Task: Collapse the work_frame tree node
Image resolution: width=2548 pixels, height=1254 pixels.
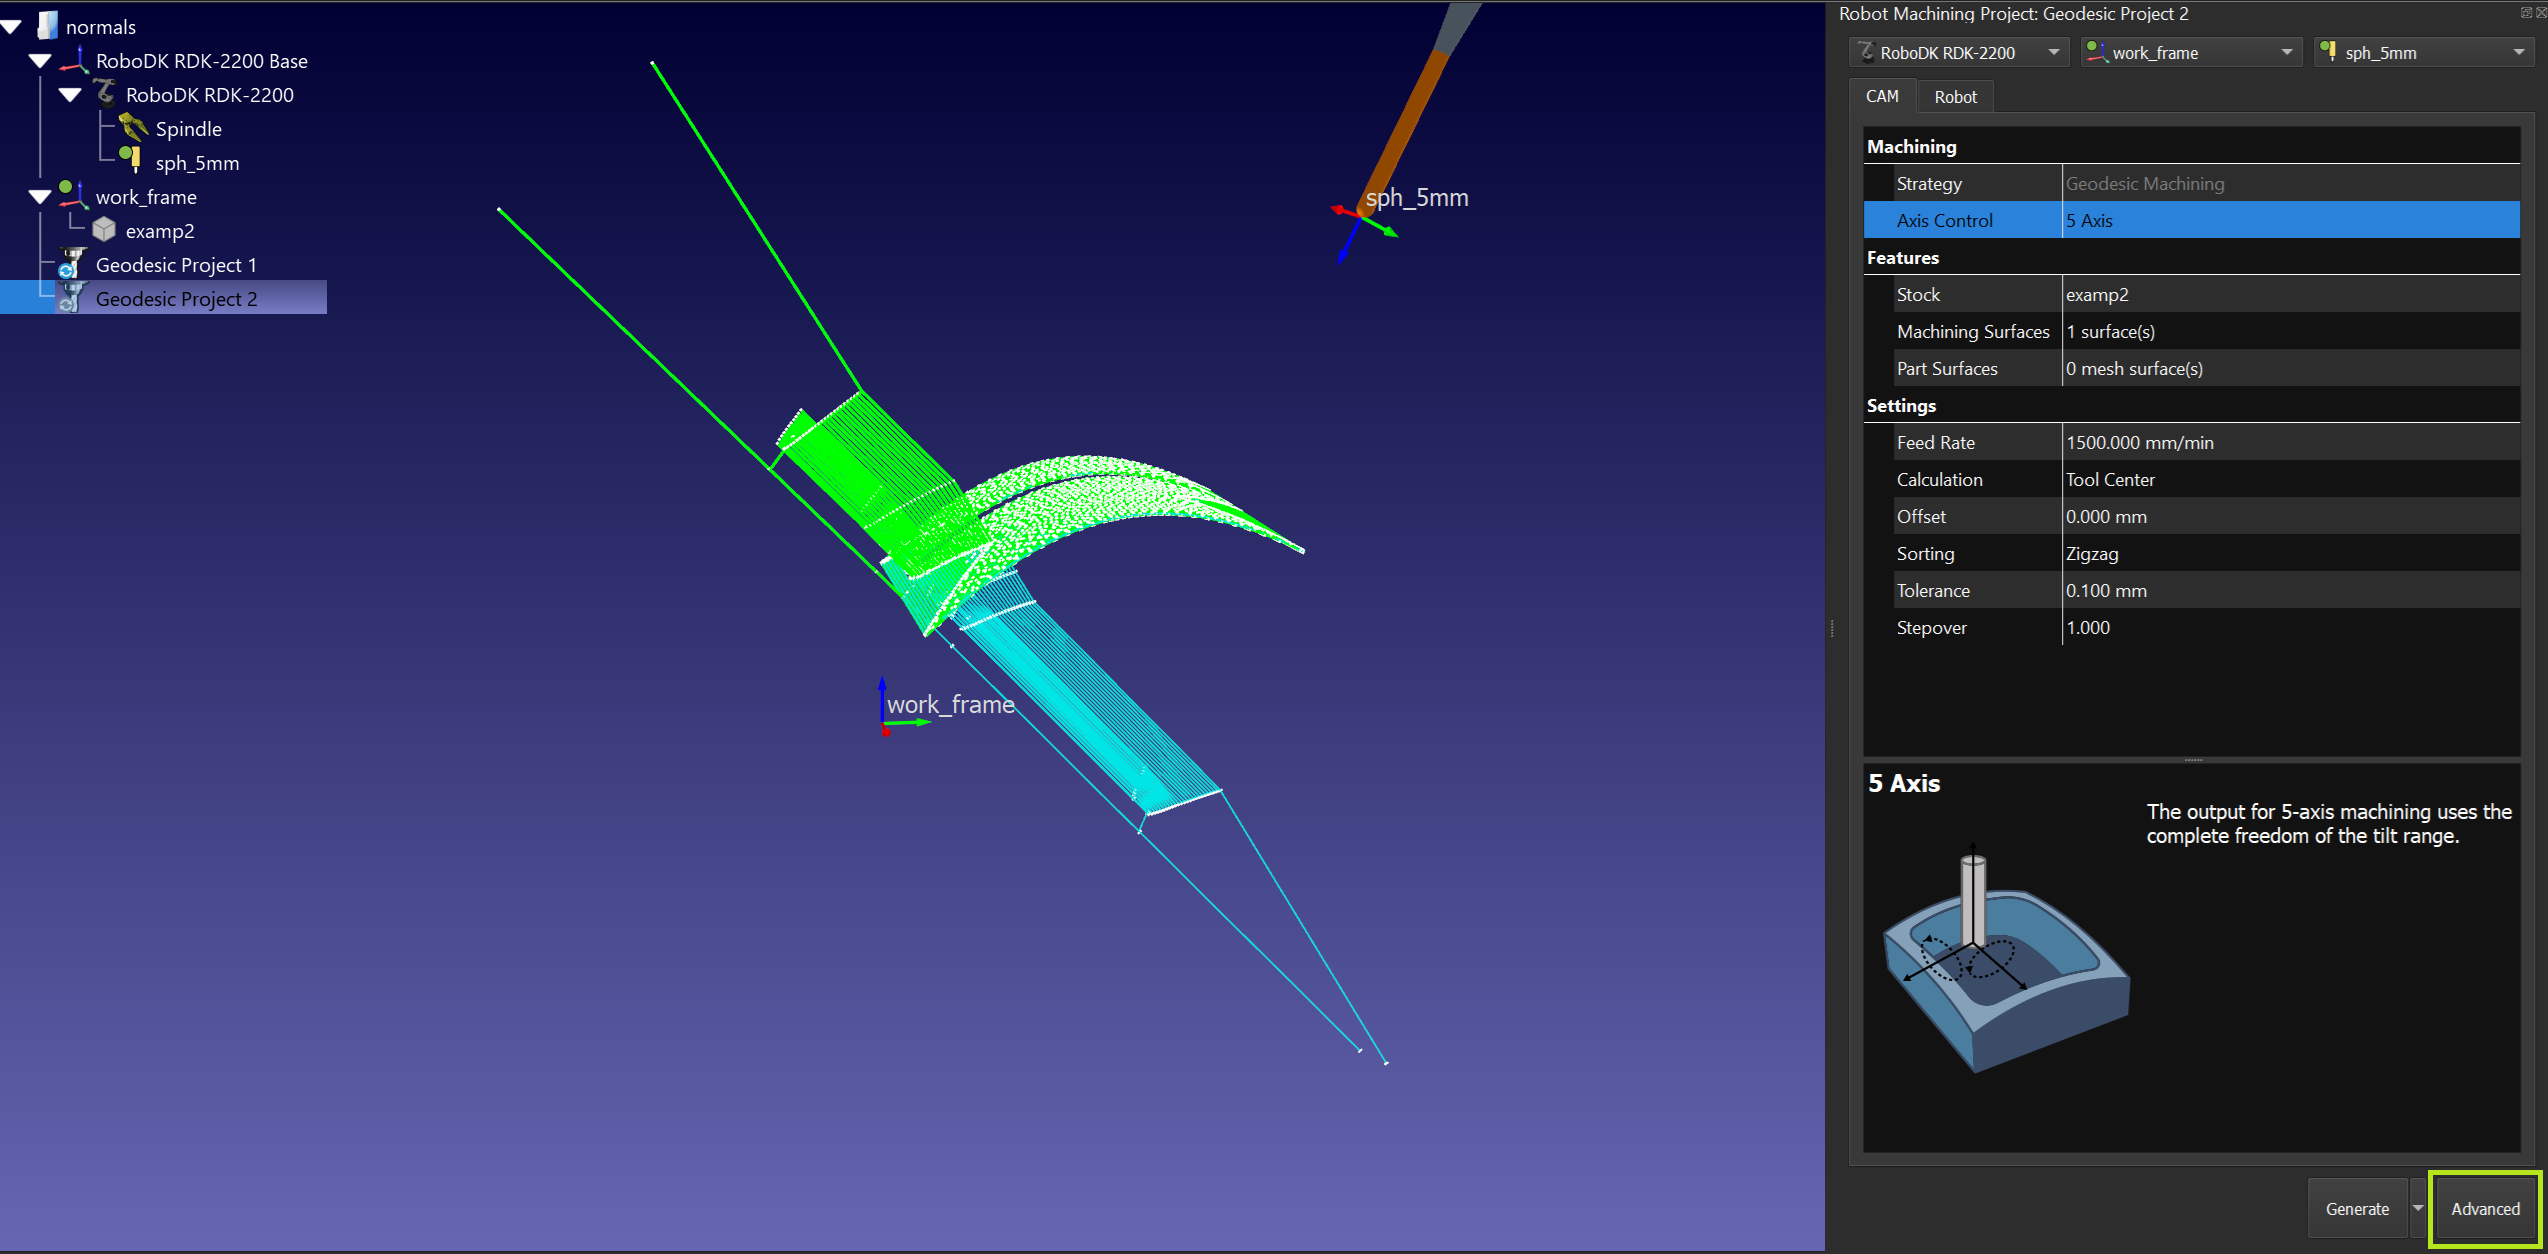Action: point(40,197)
